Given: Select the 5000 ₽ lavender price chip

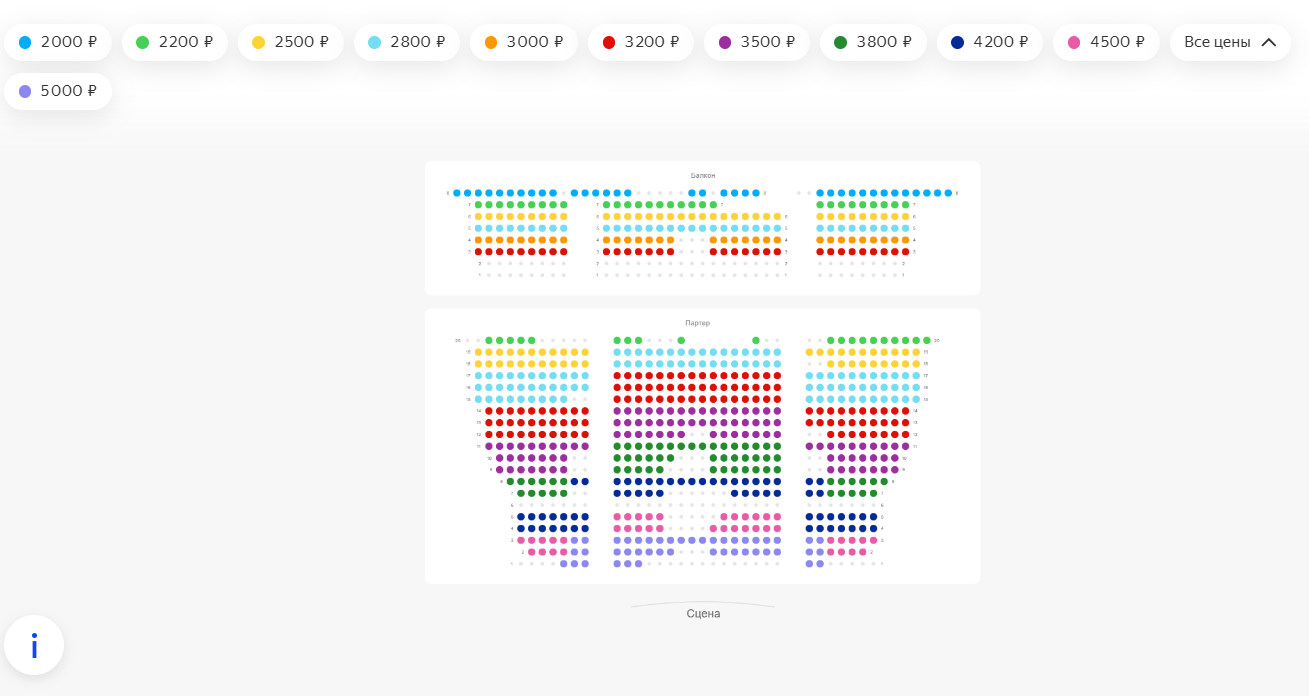Looking at the screenshot, I should click(58, 91).
